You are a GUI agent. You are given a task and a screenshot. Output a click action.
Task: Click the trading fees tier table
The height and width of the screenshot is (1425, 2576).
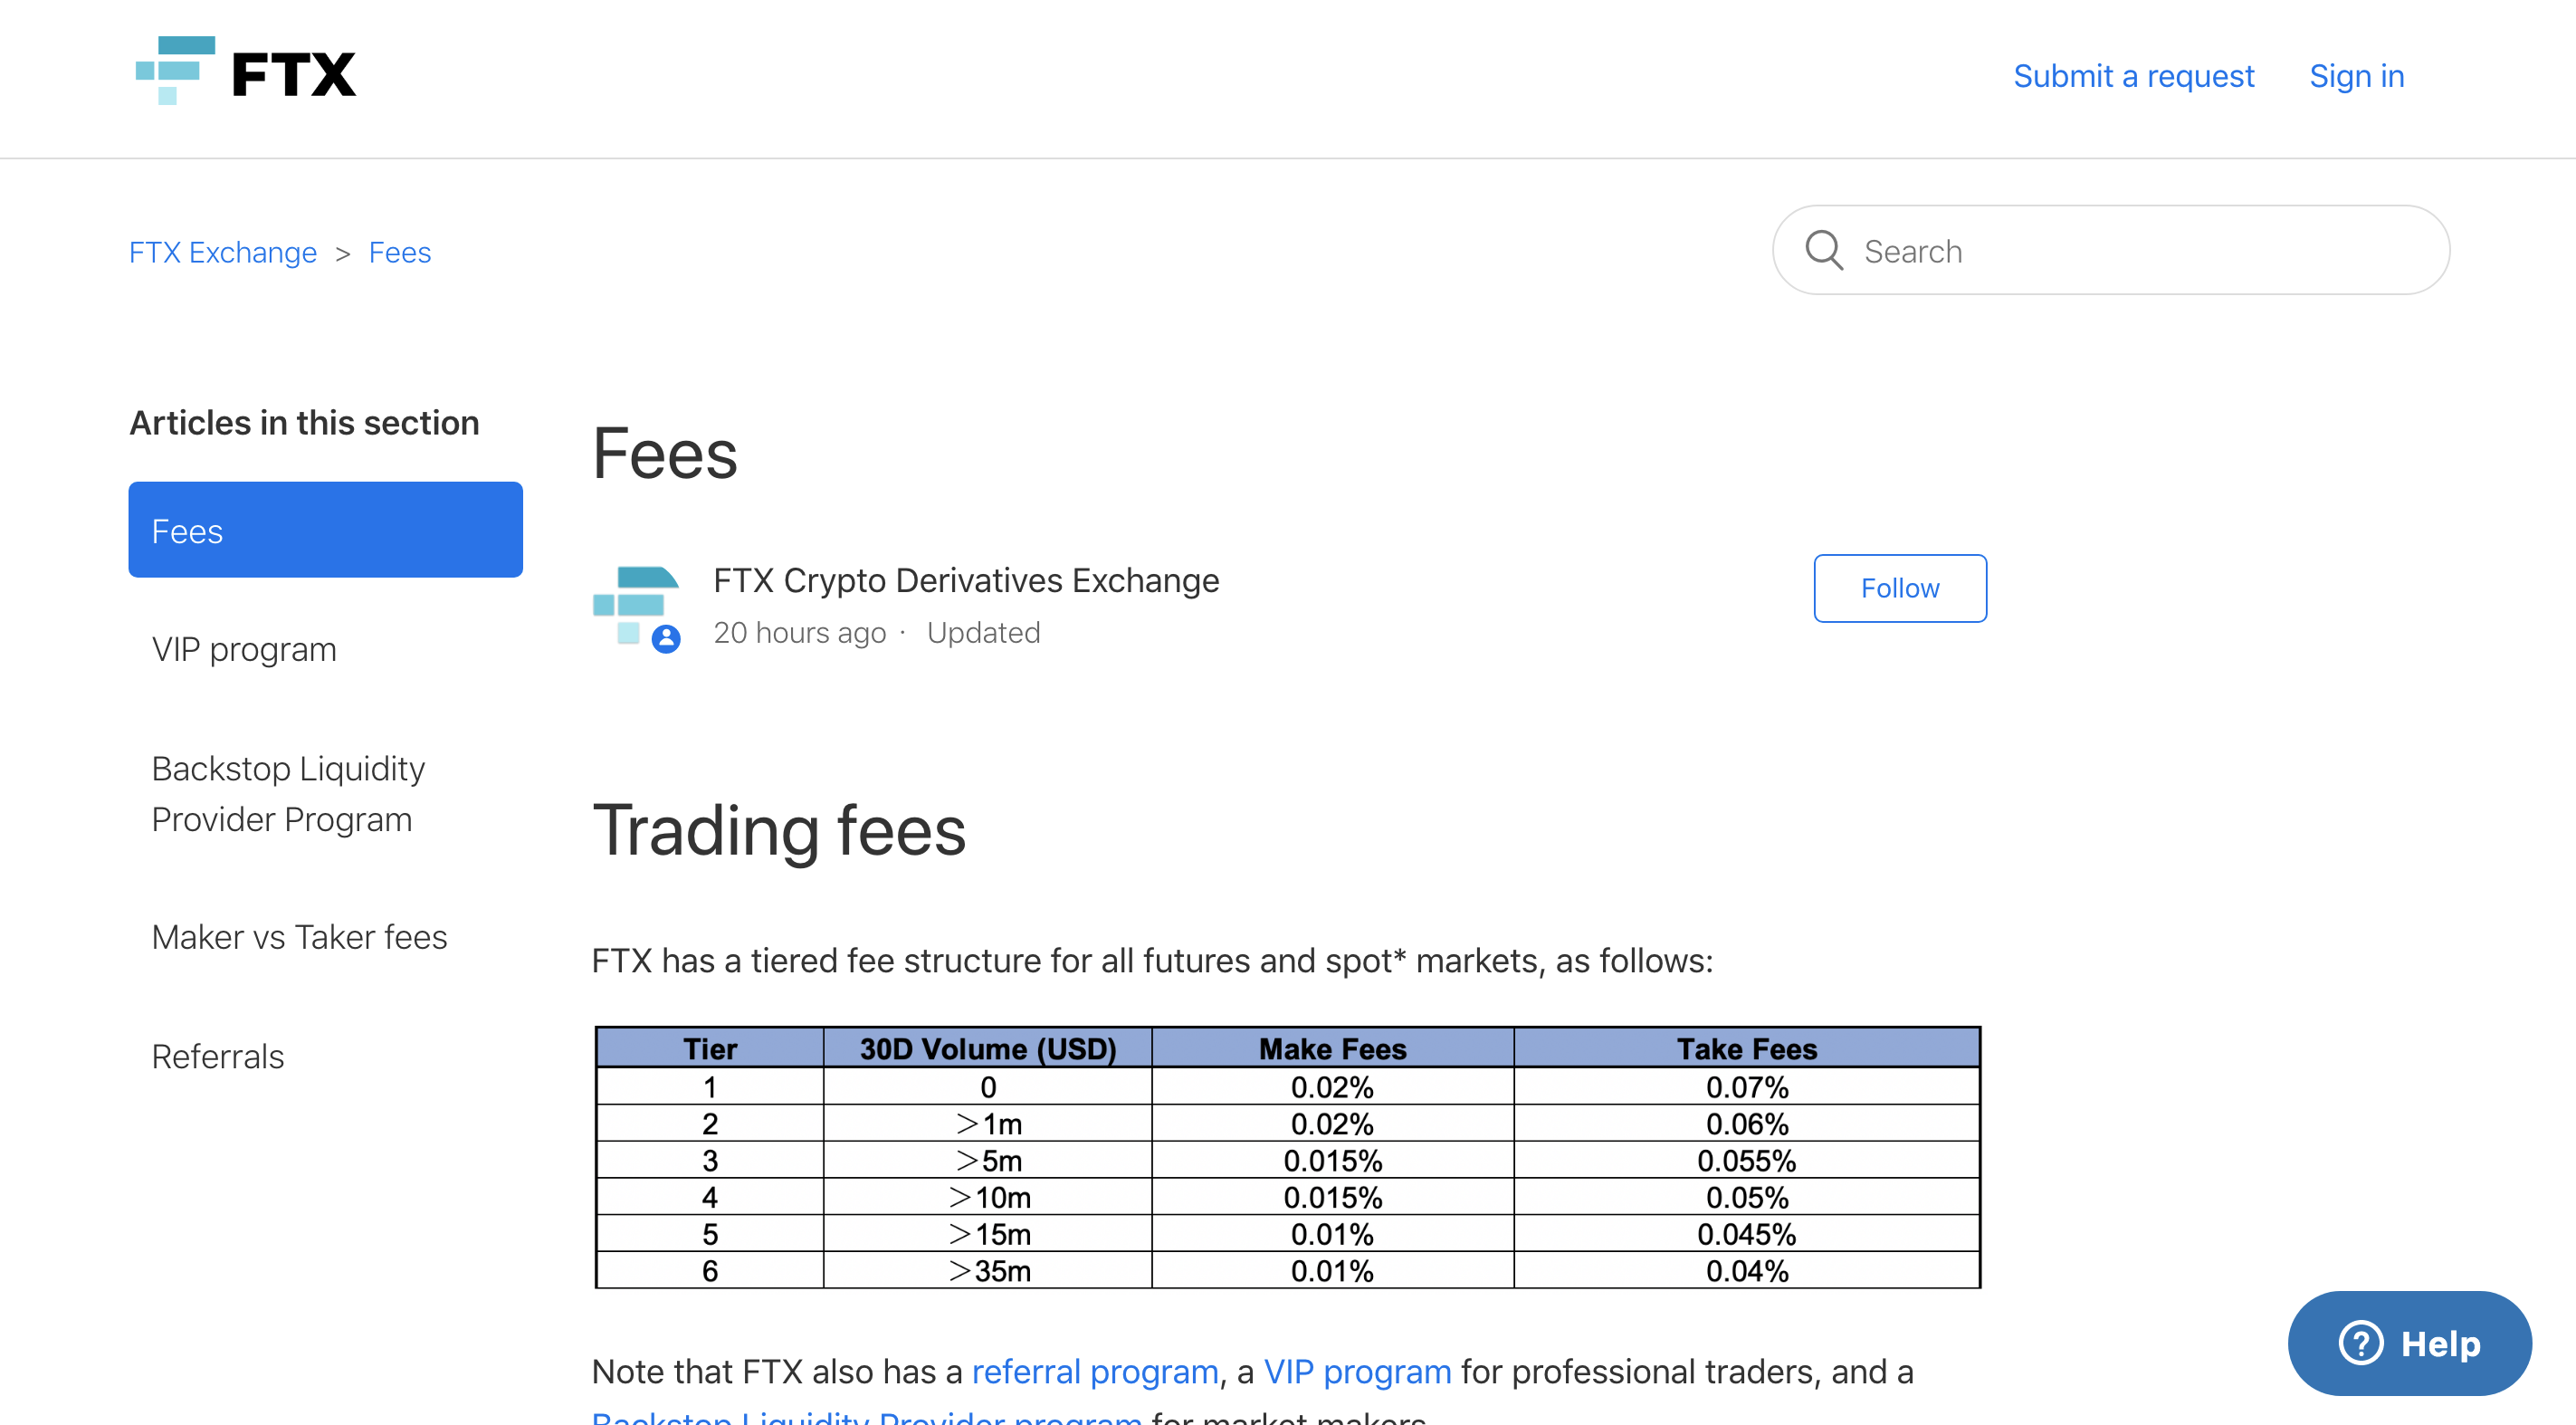(1287, 1157)
